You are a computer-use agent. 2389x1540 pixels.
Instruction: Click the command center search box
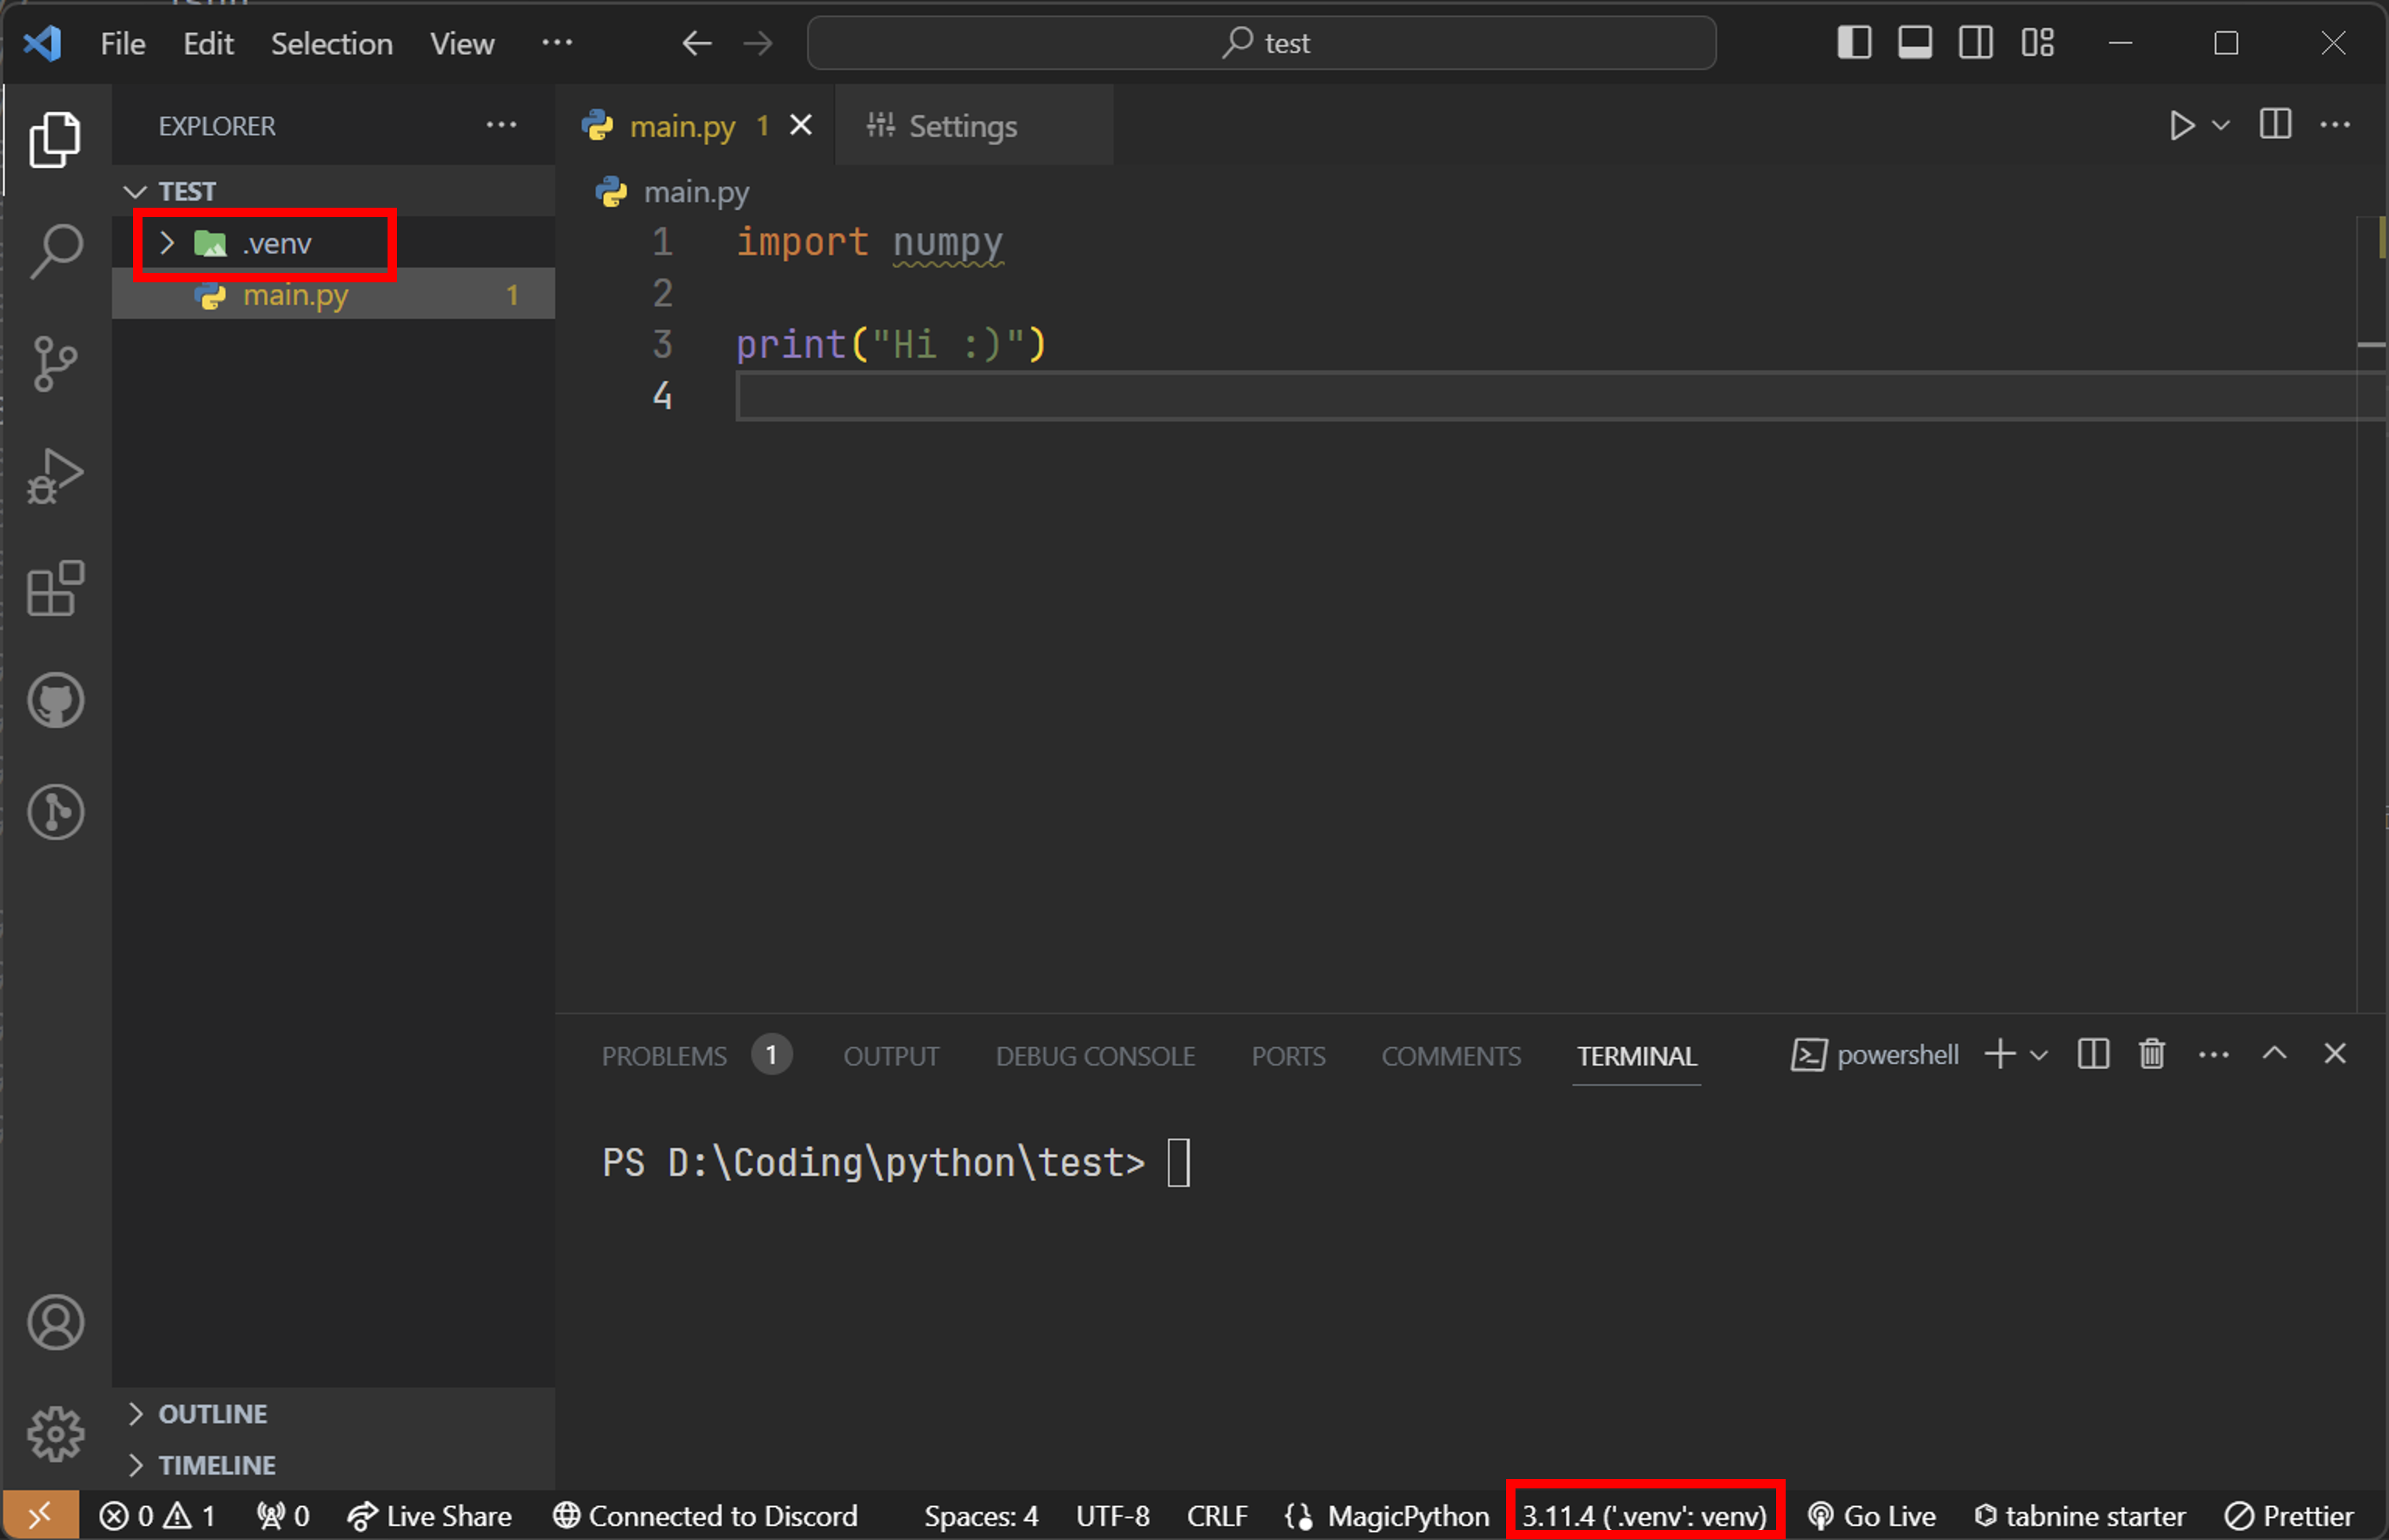pos(1261,43)
